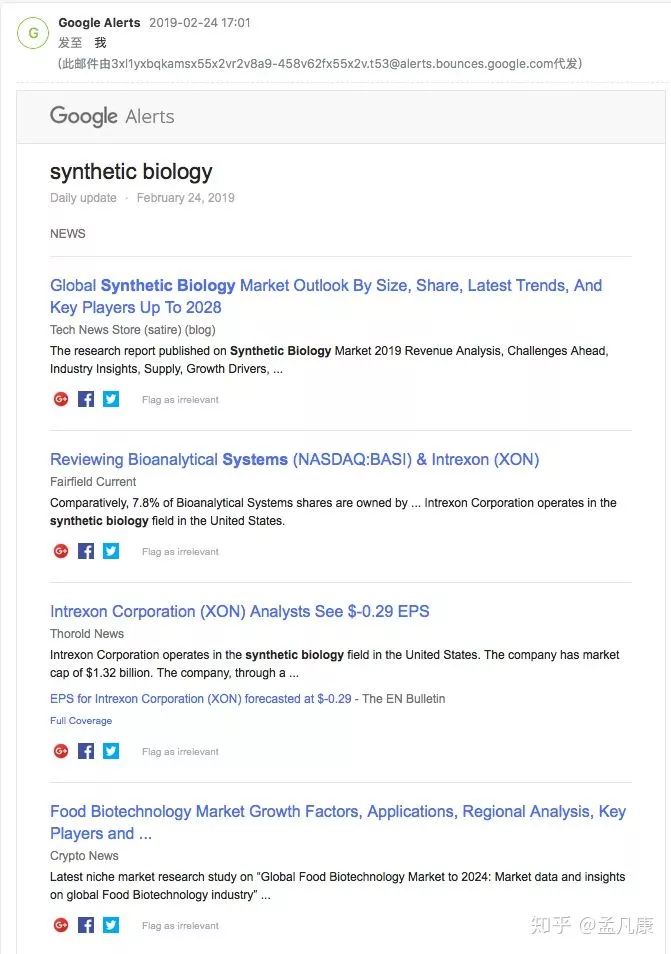Click the Google Alerts sender avatar
The height and width of the screenshot is (954, 671).
click(33, 33)
